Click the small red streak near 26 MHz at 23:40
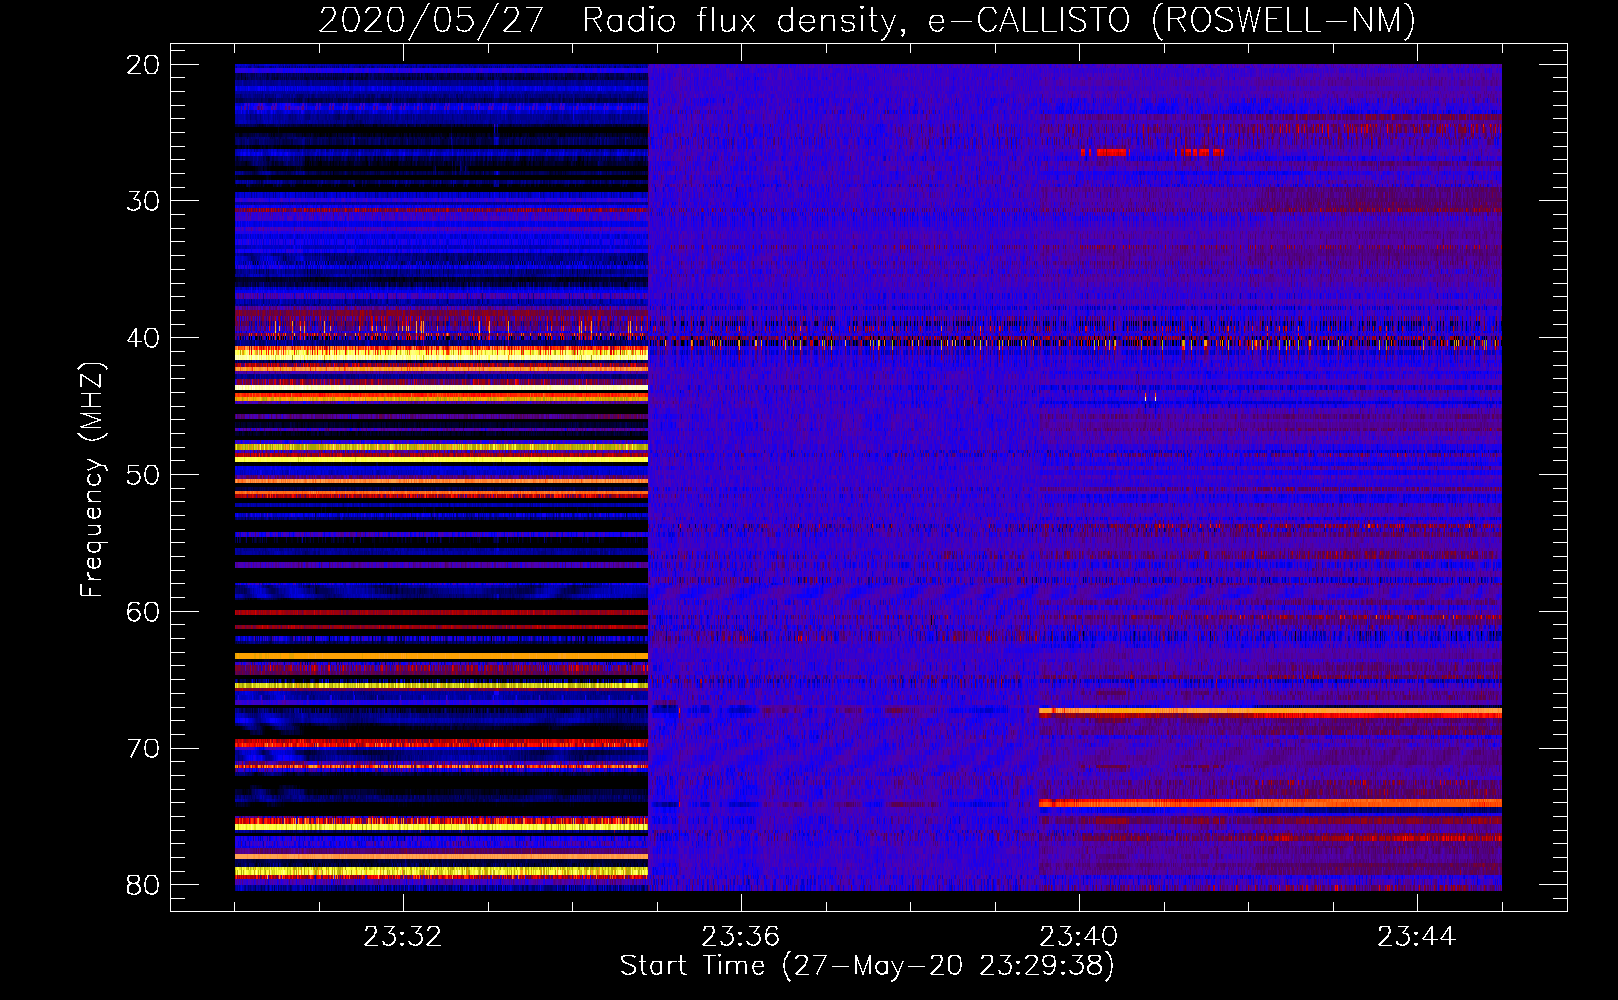Screen dimensions: 1618x1000 [1104, 152]
